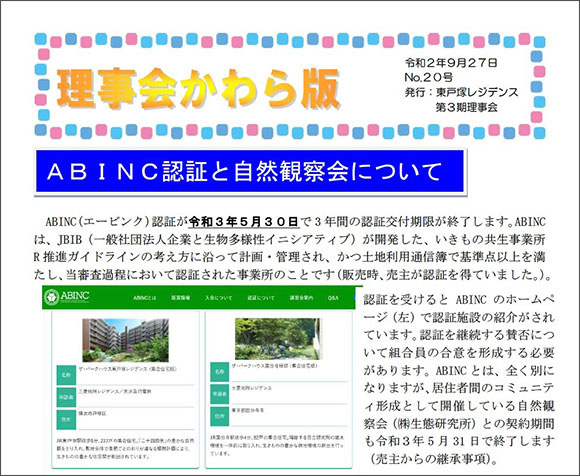Click the 名称 label in the right card
Viewport: 580px width, 476px height.
[220, 372]
